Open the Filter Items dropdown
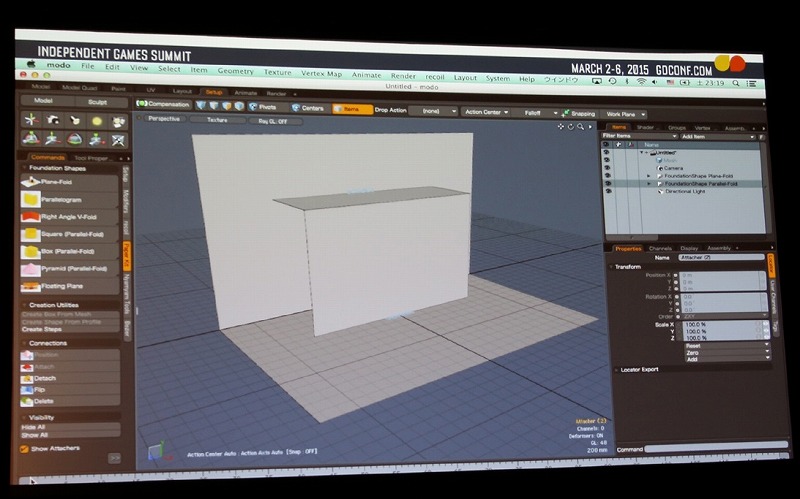The width and height of the screenshot is (800, 499). coord(639,136)
